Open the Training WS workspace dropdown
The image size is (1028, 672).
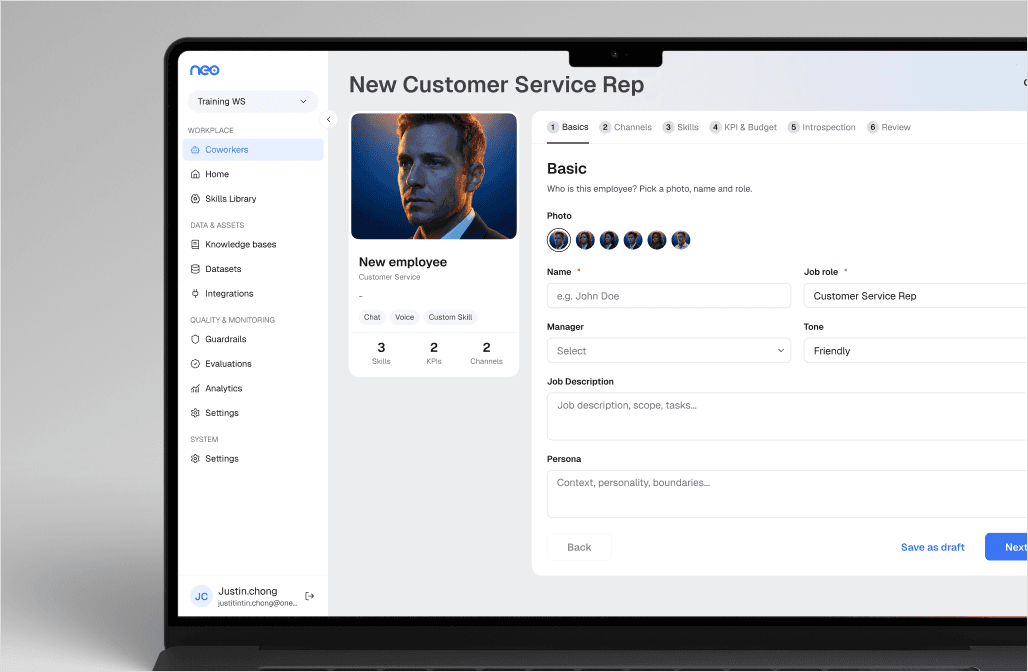(x=252, y=102)
